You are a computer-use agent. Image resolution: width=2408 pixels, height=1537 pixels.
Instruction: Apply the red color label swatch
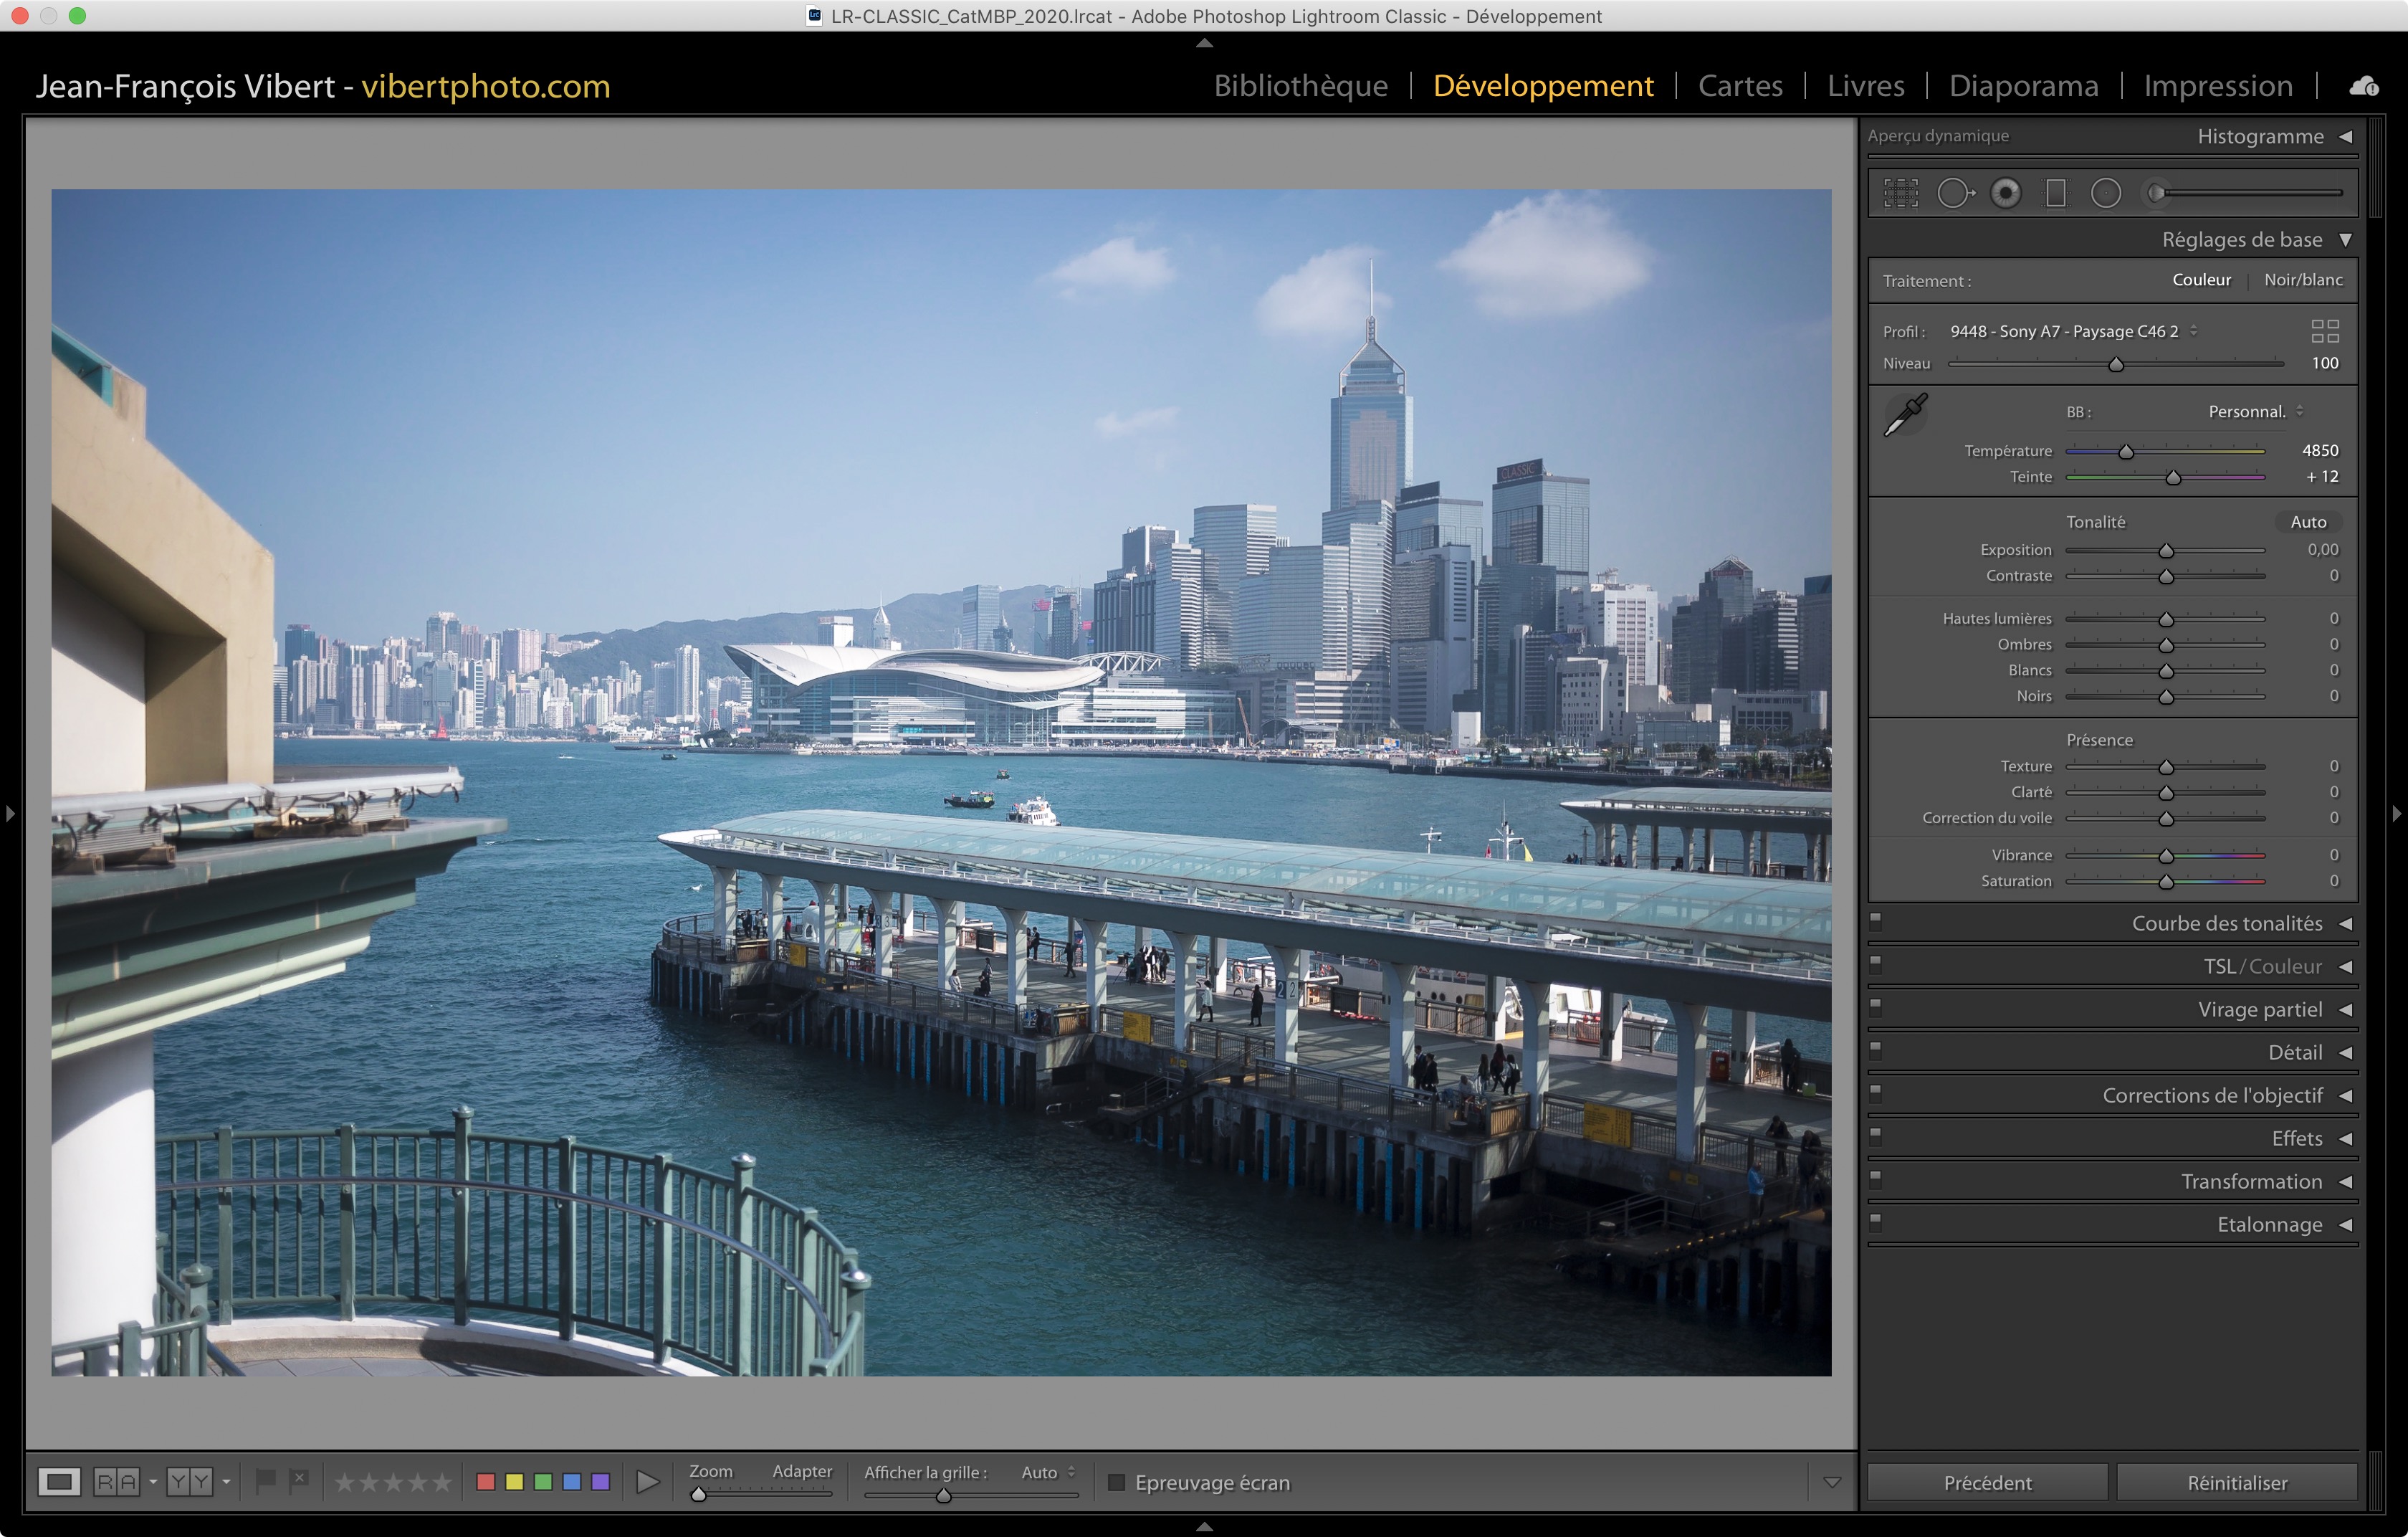pos(486,1481)
